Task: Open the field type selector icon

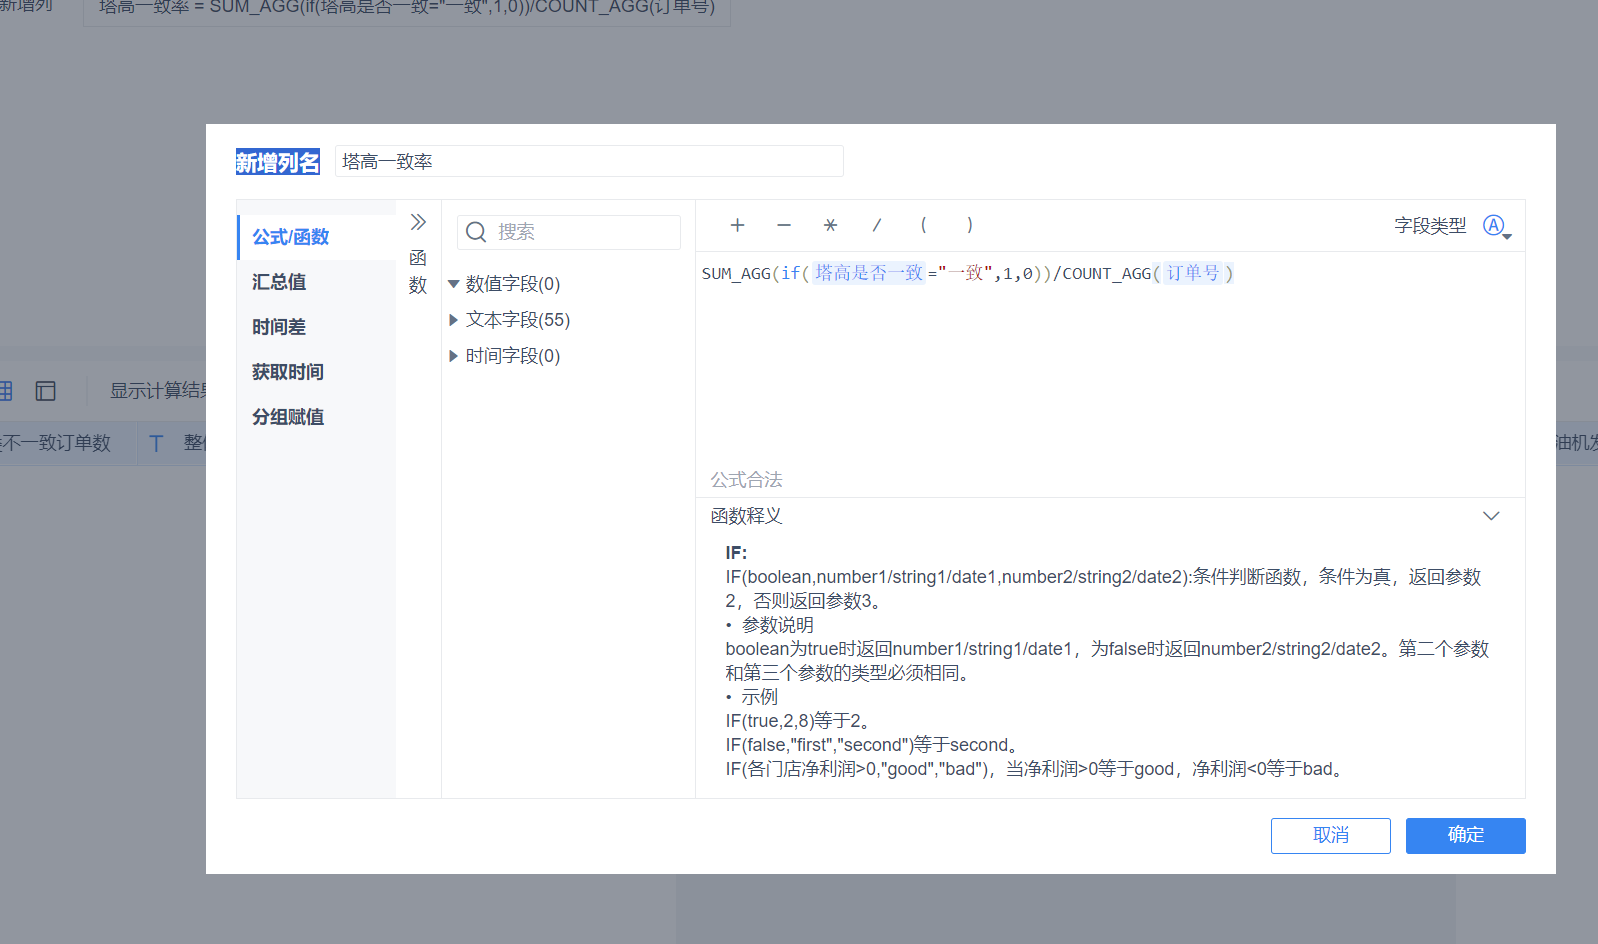Action: click(1496, 226)
